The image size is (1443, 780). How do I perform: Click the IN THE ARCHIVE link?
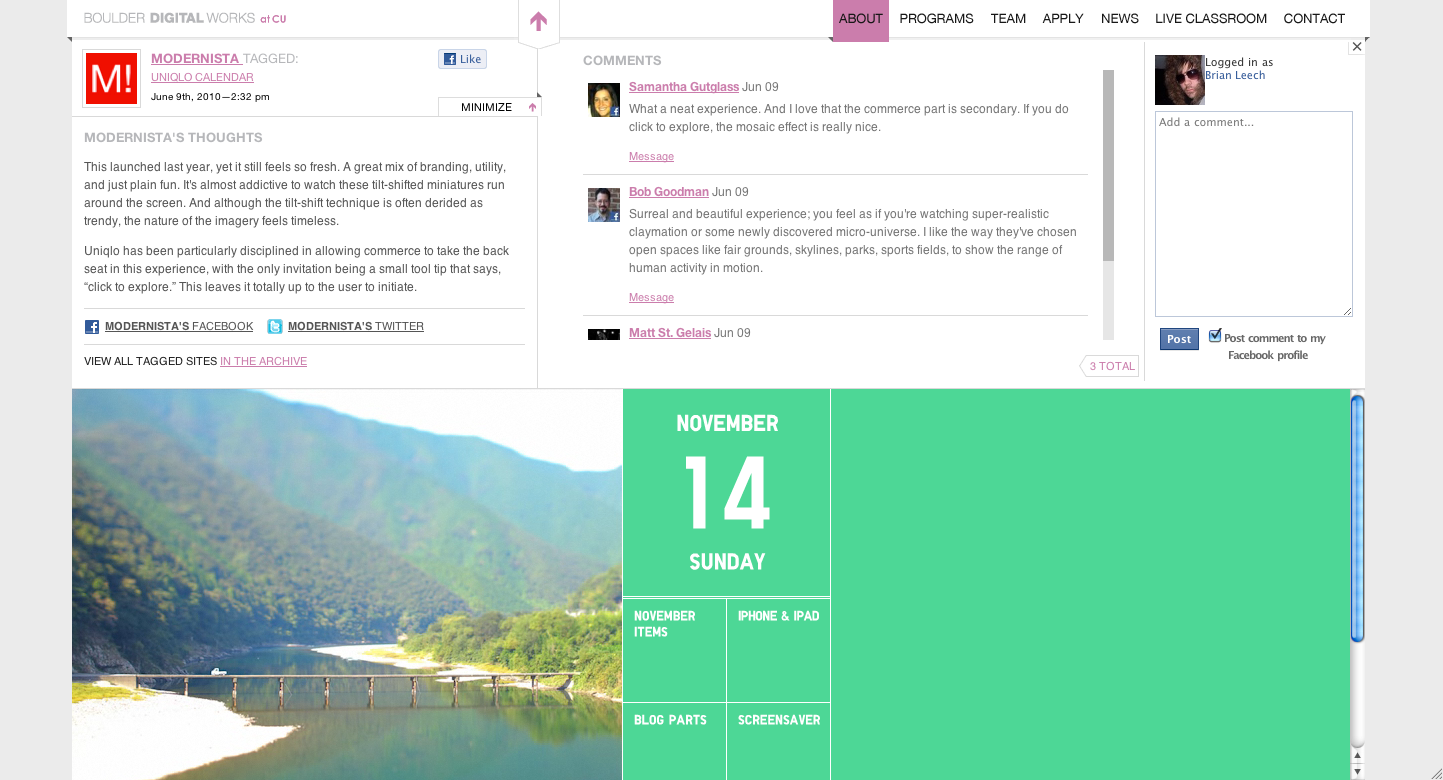[263, 362]
